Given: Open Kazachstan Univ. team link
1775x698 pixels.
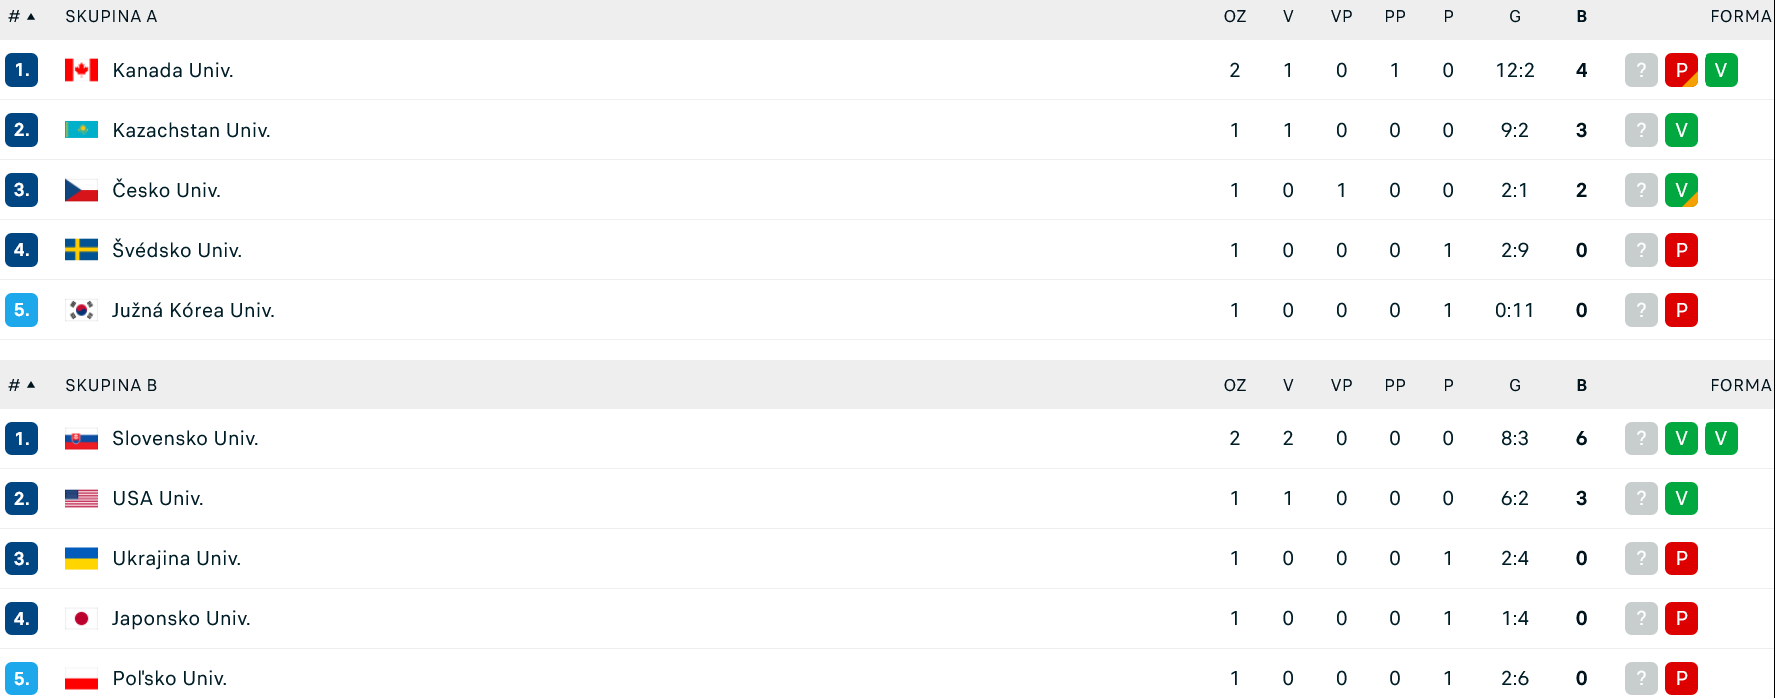Looking at the screenshot, I should tap(191, 130).
